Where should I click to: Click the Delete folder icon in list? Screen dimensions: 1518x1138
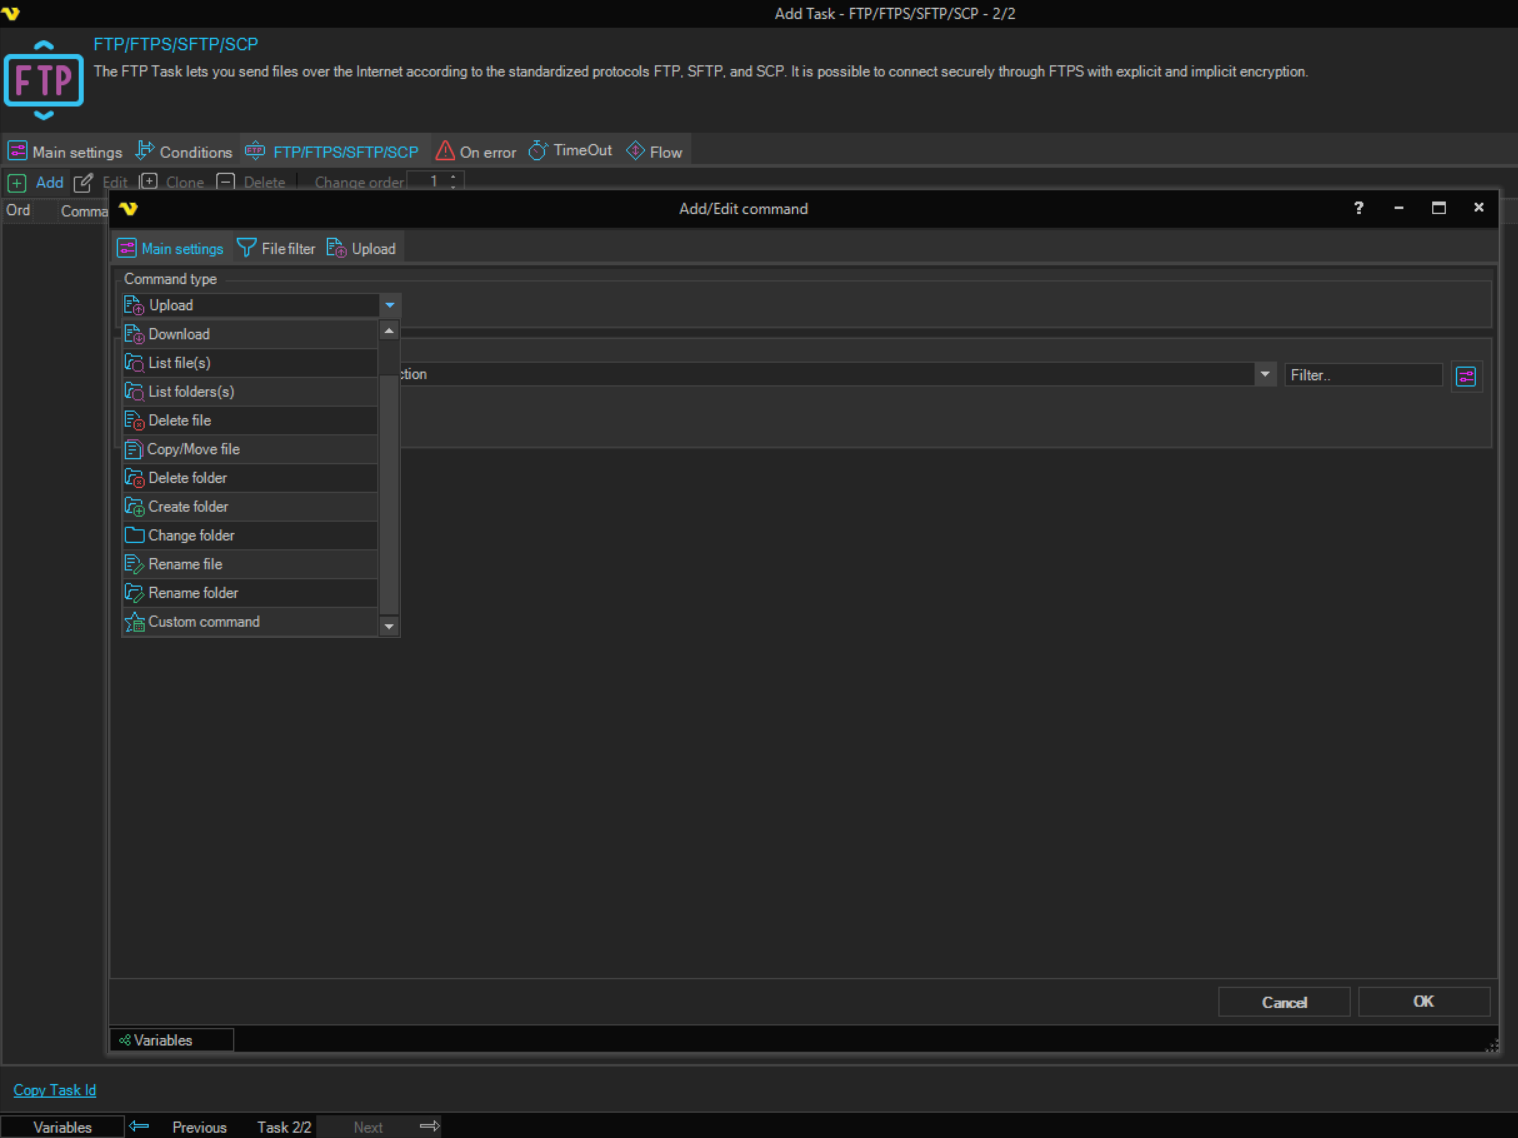[134, 478]
